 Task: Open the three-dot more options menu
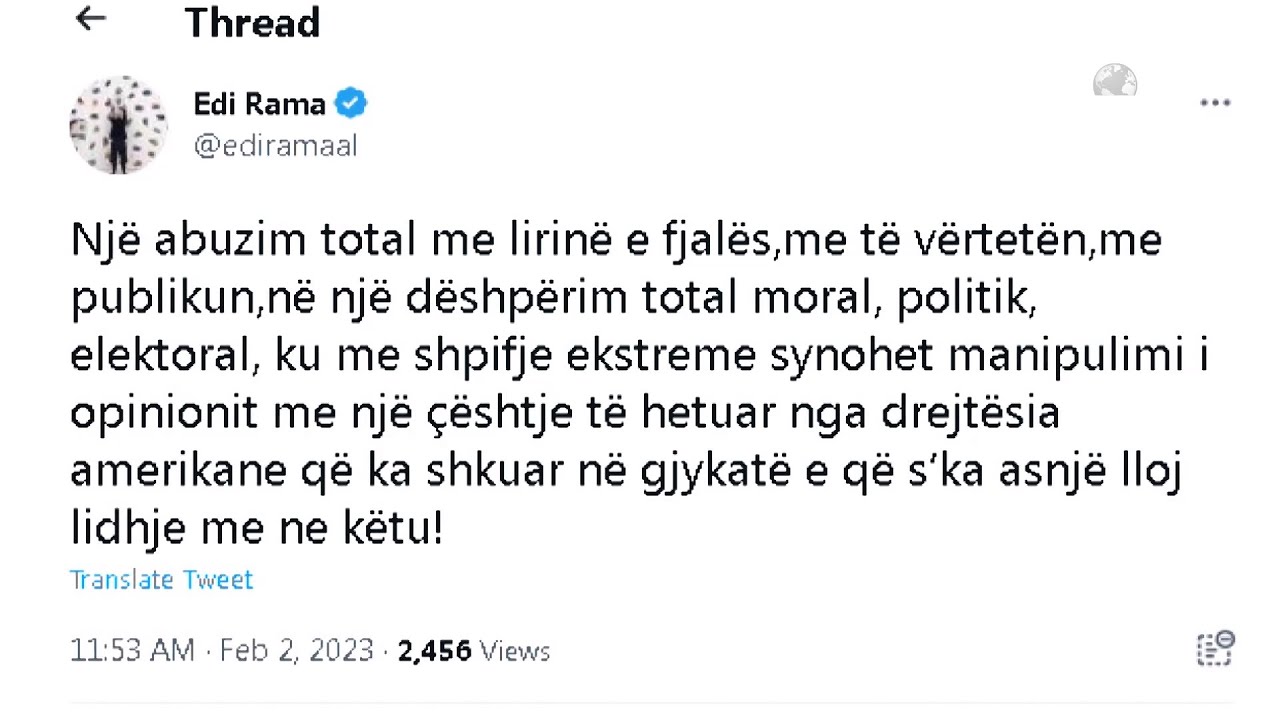point(1215,103)
